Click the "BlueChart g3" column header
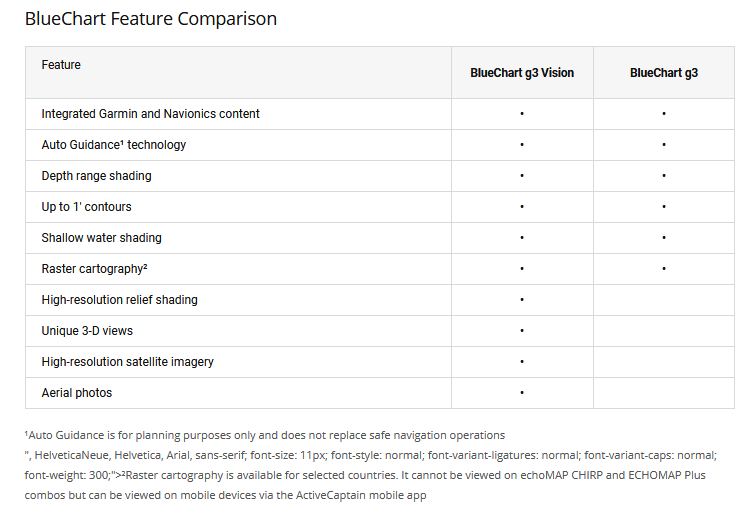 [664, 73]
